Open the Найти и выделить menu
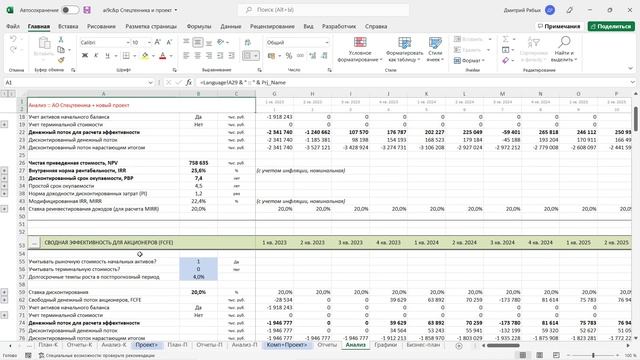 coord(564,49)
